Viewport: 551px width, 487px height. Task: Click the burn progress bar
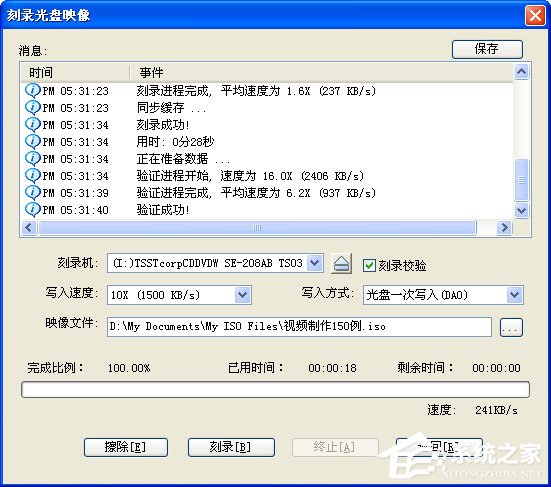(x=275, y=389)
